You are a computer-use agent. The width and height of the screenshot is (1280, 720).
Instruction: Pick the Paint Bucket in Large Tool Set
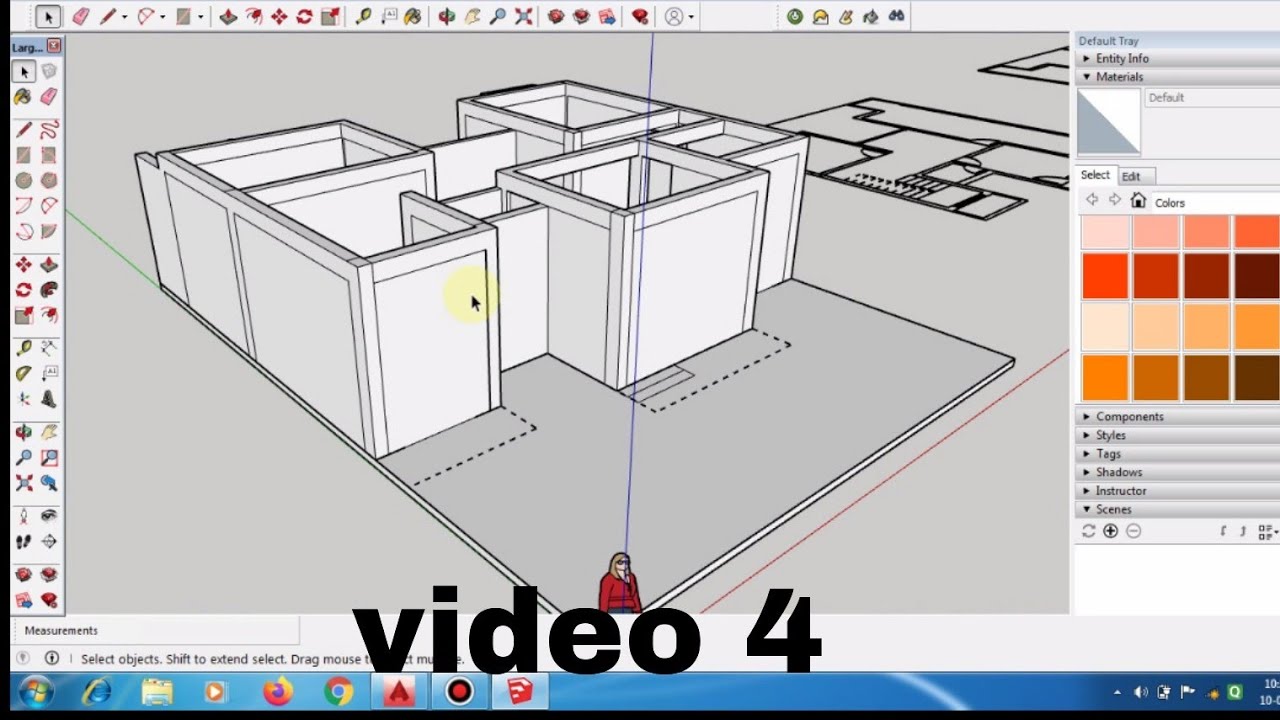[23, 96]
